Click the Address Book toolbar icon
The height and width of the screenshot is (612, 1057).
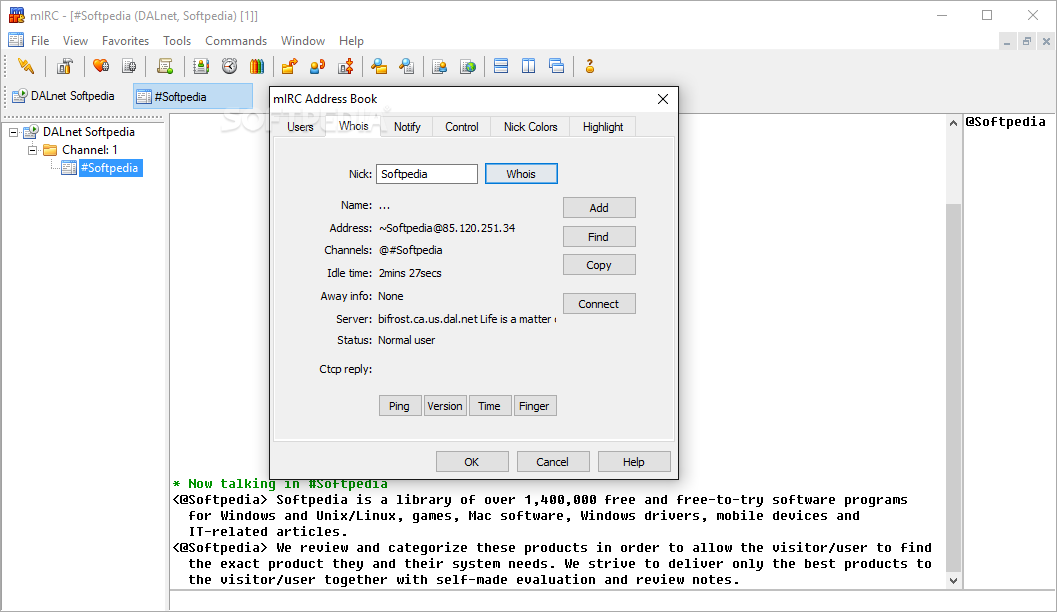tap(201, 66)
